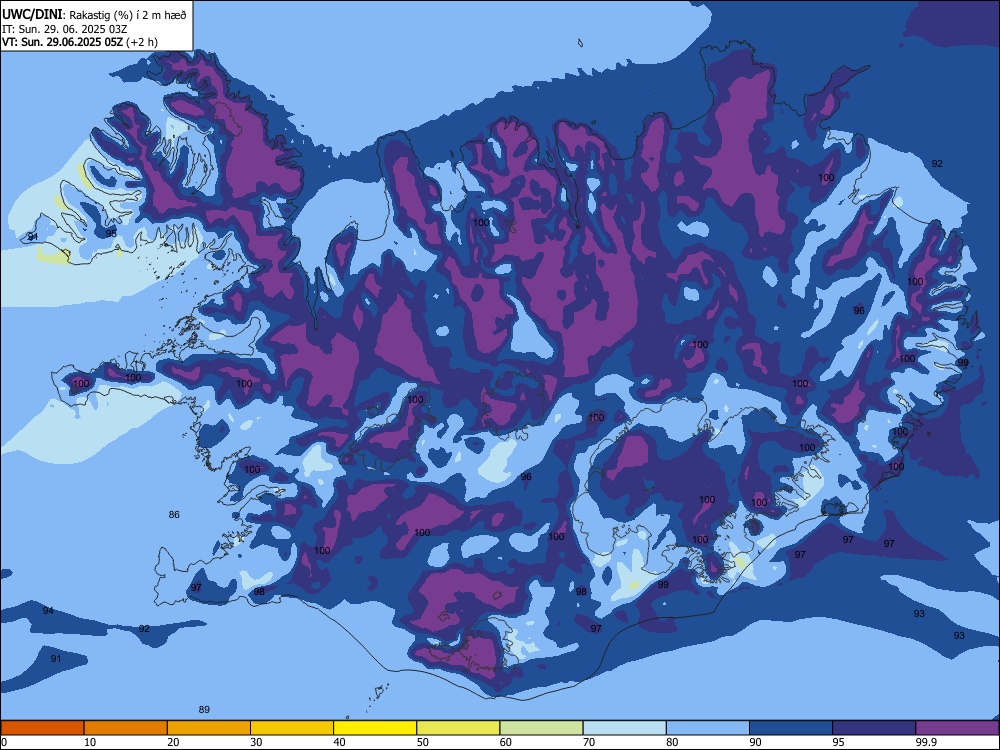Viewport: 1000px width, 750px height.
Task: Click the sky blue 80–90 legend swatch
Action: point(708,728)
